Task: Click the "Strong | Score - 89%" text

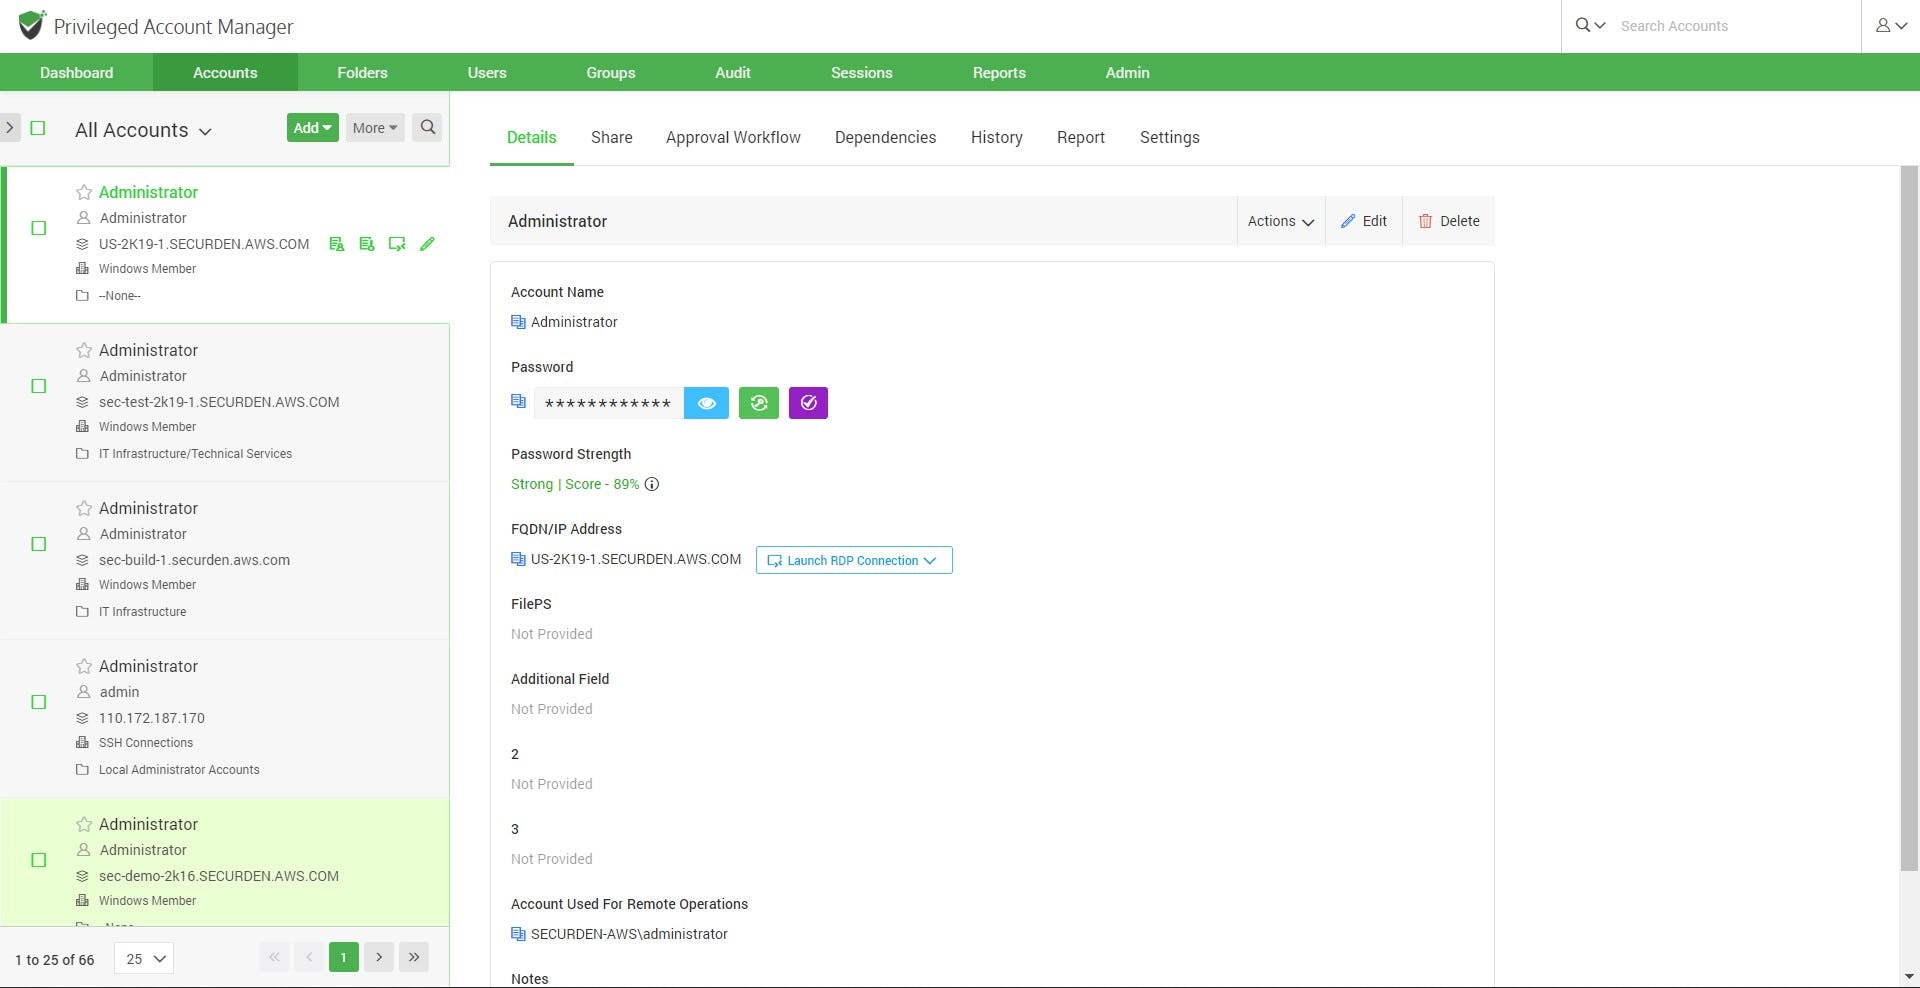Action: (x=575, y=484)
